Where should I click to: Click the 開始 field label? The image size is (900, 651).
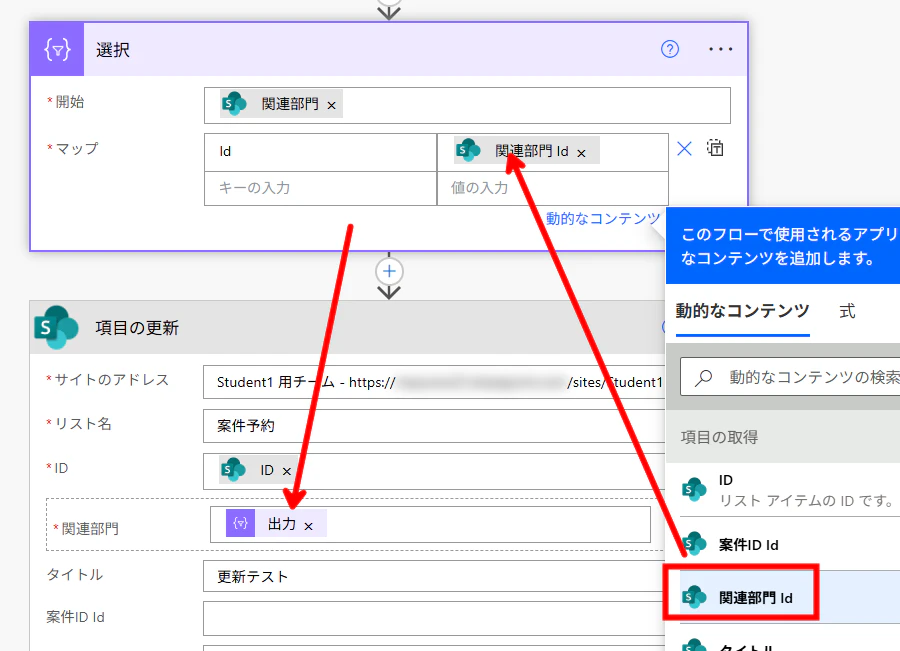pos(69,102)
